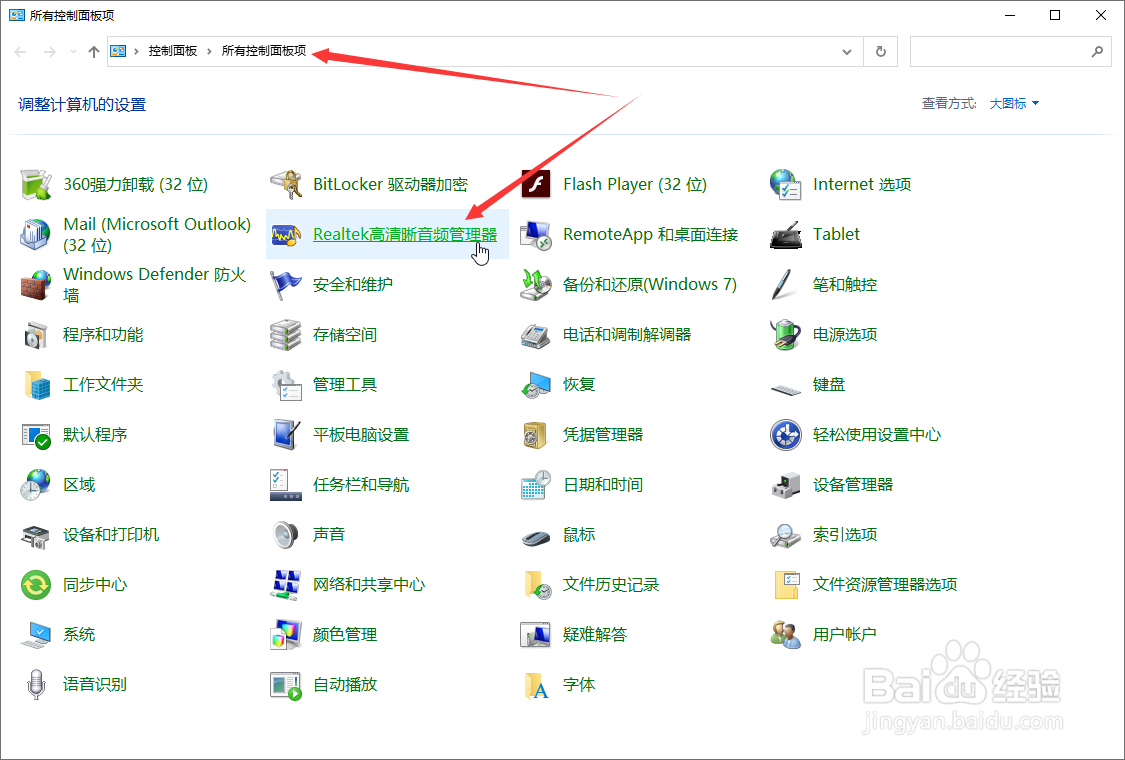Screen dimensions: 1125x760
Task: Open the 鼠标 mouse icon
Action: [x=535, y=537]
